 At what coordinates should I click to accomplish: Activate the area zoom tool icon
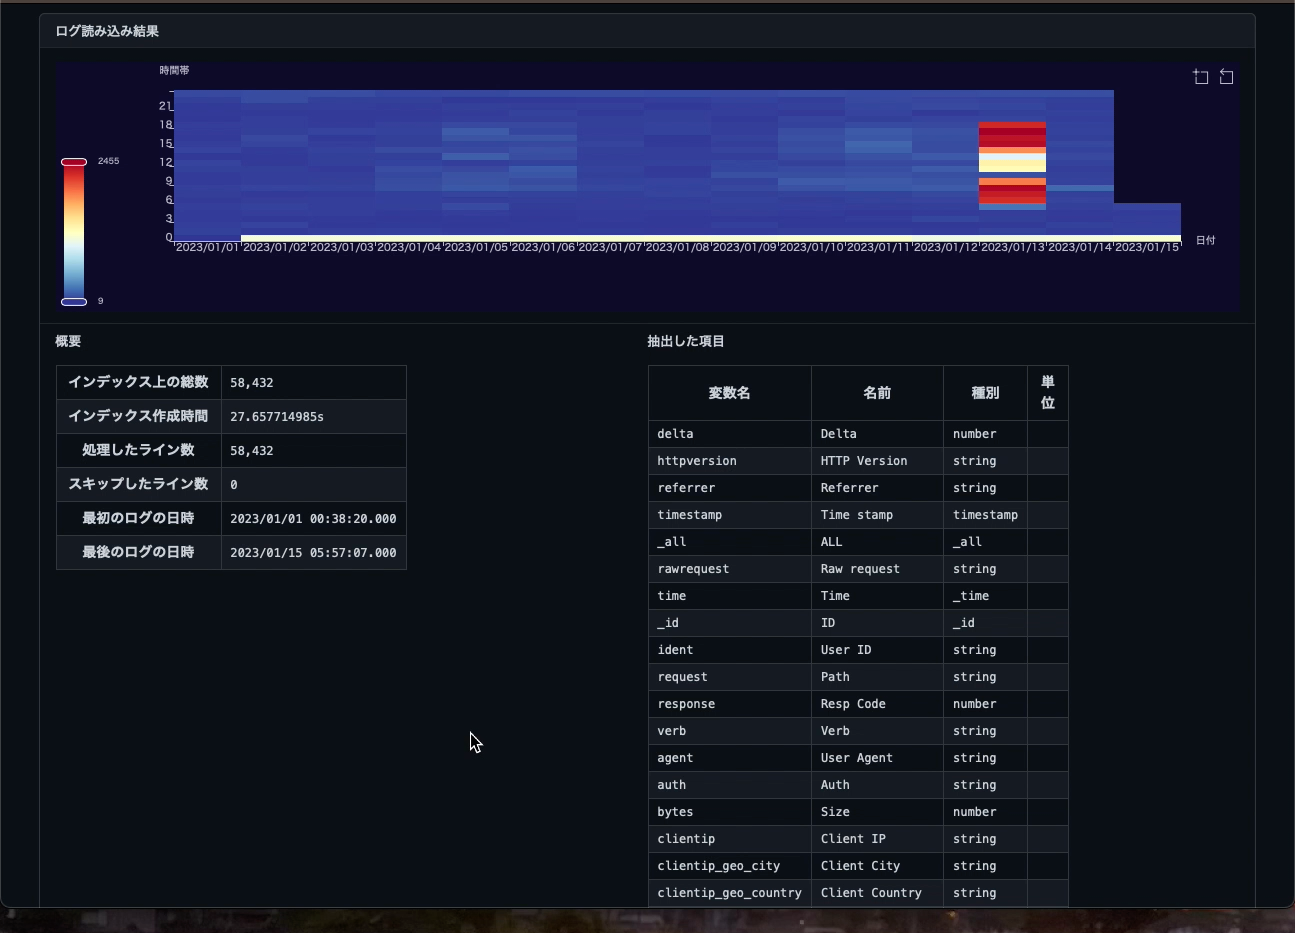click(1200, 77)
